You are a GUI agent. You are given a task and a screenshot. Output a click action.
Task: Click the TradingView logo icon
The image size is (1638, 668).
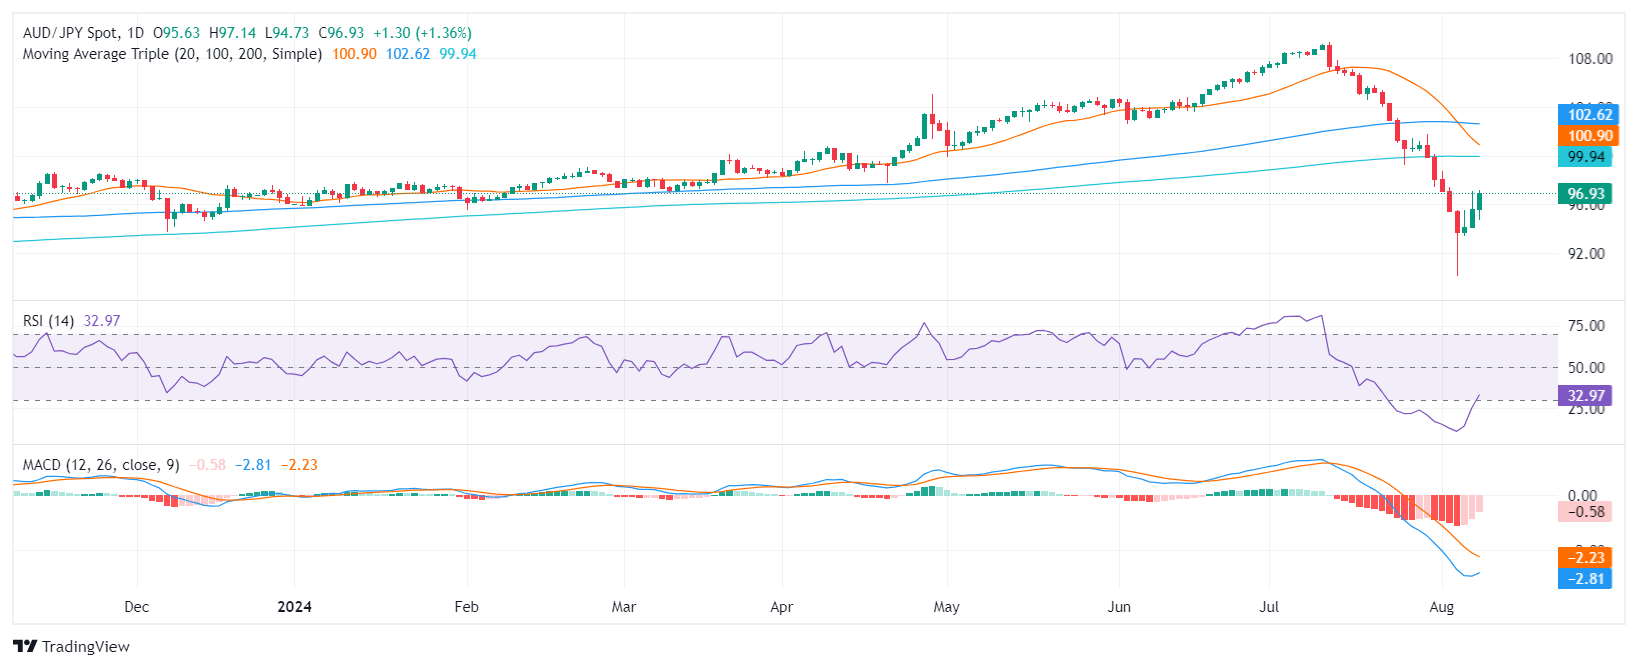pyautogui.click(x=25, y=646)
